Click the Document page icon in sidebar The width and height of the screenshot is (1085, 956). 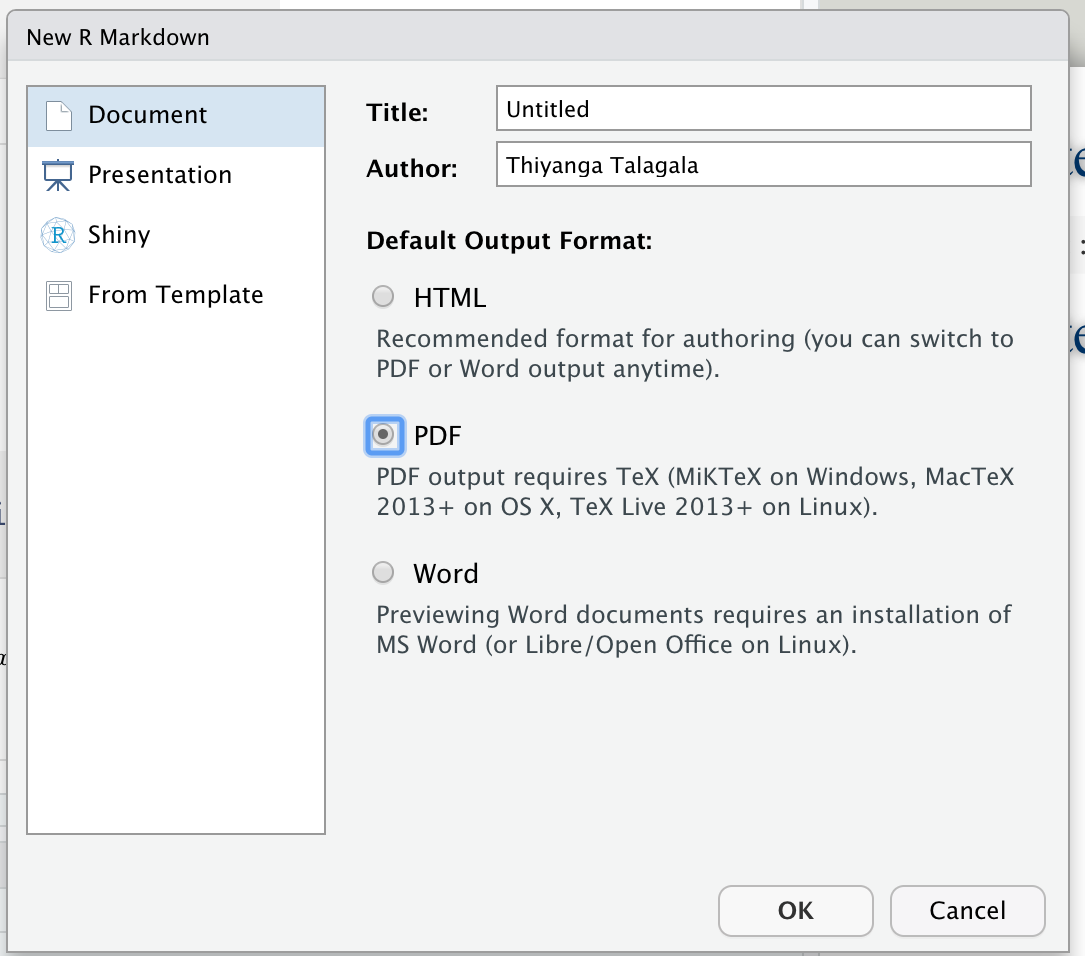(x=58, y=116)
